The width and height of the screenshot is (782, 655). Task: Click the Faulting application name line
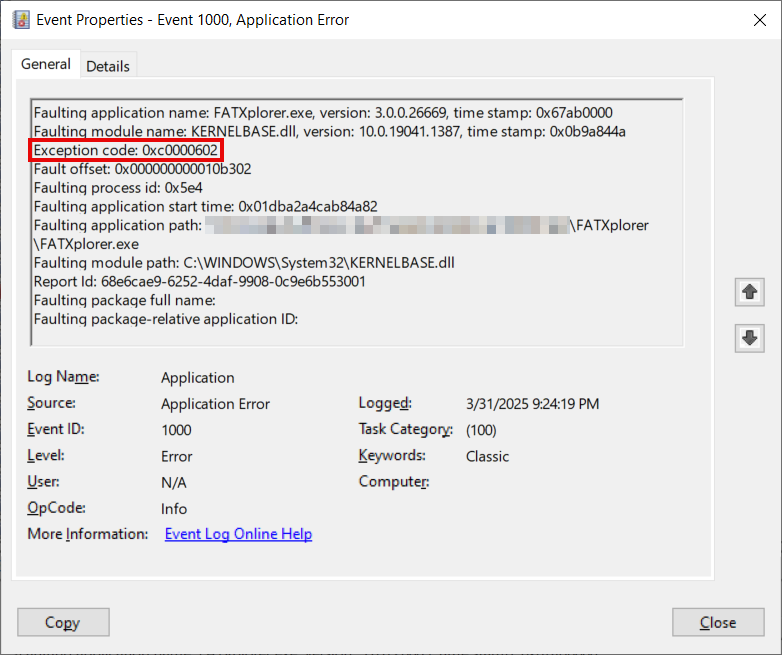(x=323, y=113)
